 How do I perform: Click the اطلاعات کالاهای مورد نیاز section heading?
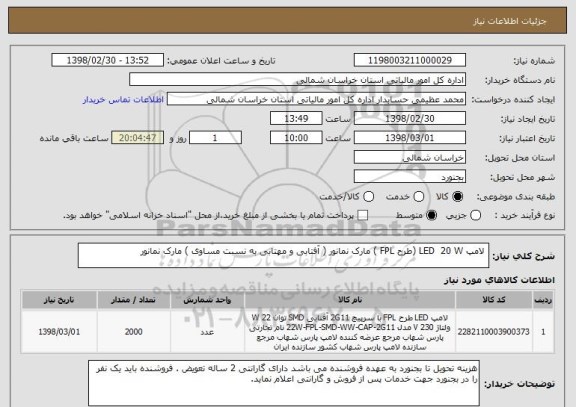[x=499, y=280]
